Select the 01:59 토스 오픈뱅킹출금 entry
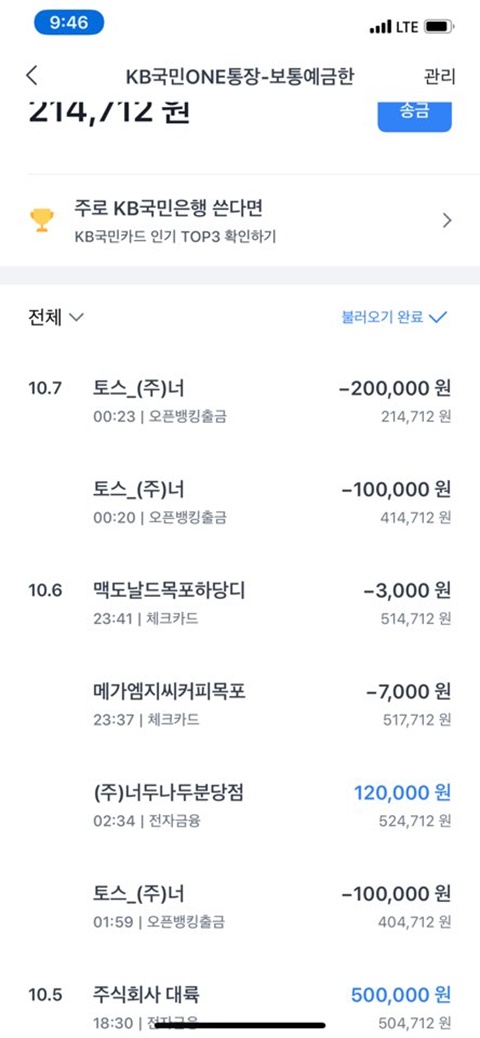The image size is (480, 1038). pos(240,906)
